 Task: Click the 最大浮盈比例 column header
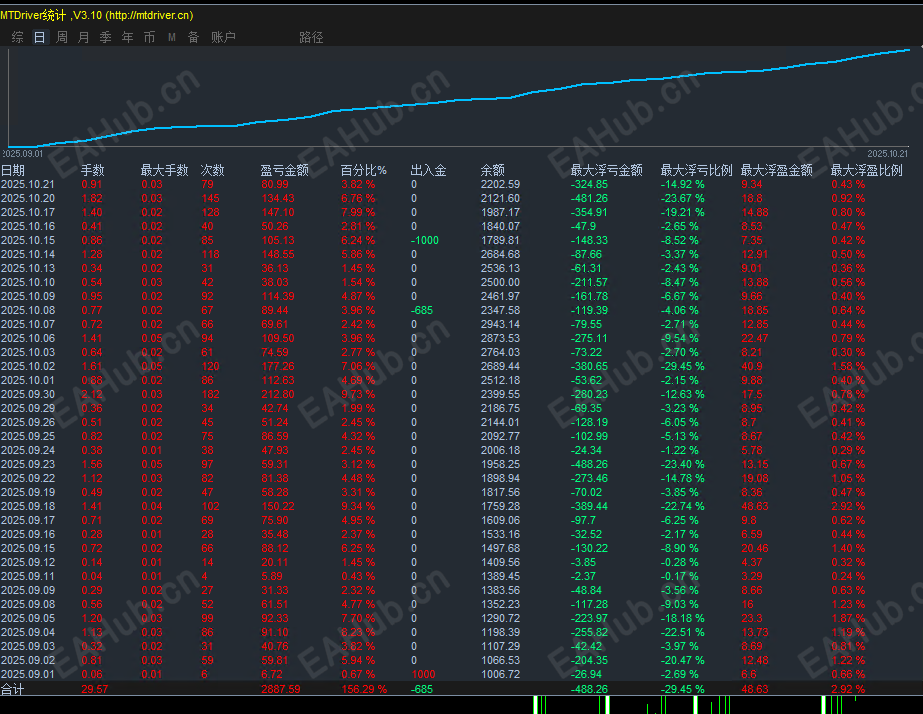click(x=866, y=170)
